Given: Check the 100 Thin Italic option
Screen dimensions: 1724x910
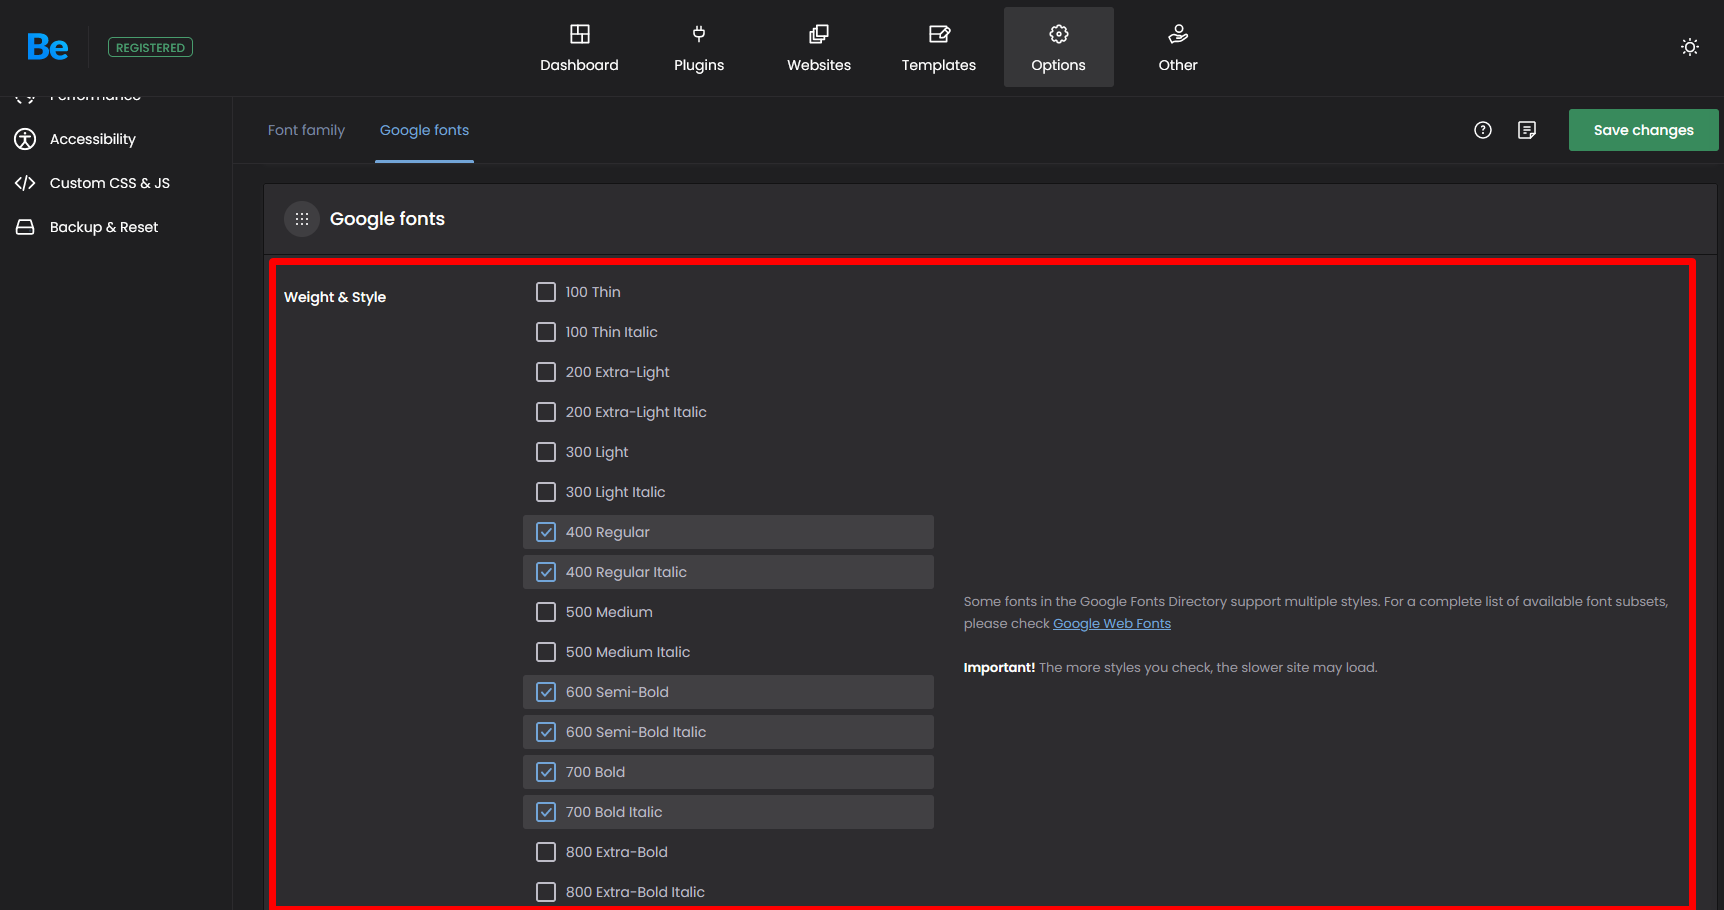Looking at the screenshot, I should (546, 332).
